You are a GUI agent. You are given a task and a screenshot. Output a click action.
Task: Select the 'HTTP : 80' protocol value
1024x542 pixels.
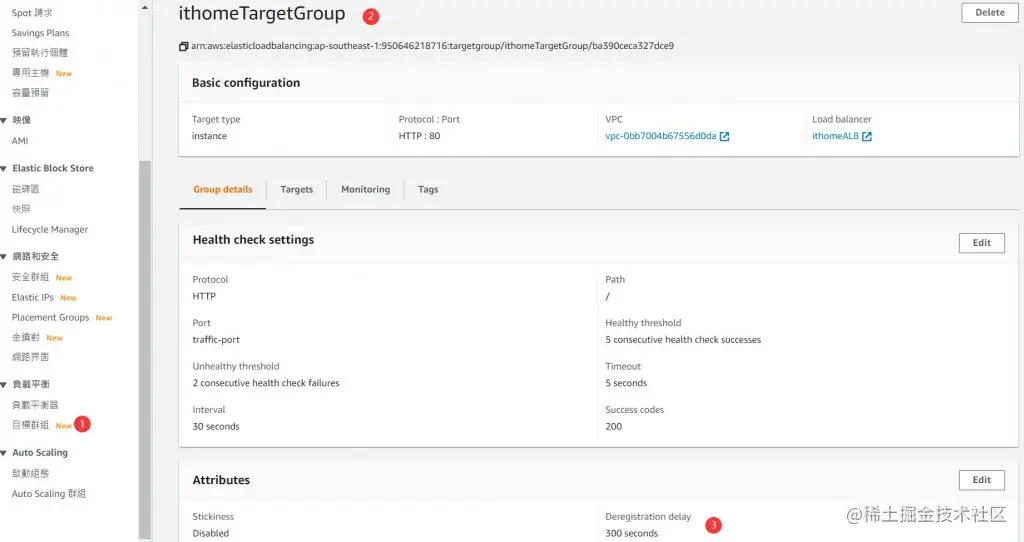[419, 136]
